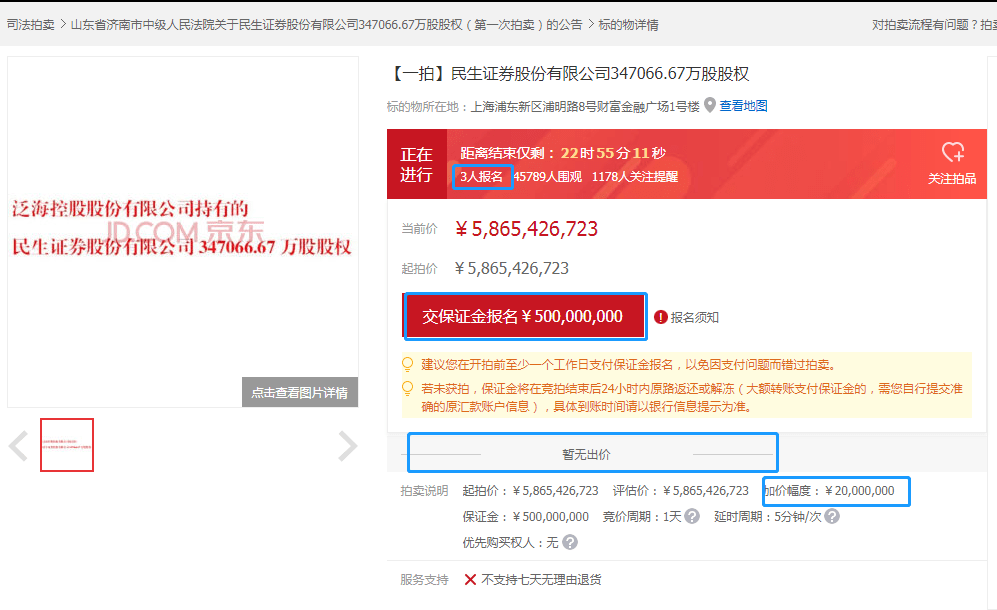Screen dimensions: 997x610
Task: Click the red exclamation icon beside 报名须知
Action: pos(661,317)
